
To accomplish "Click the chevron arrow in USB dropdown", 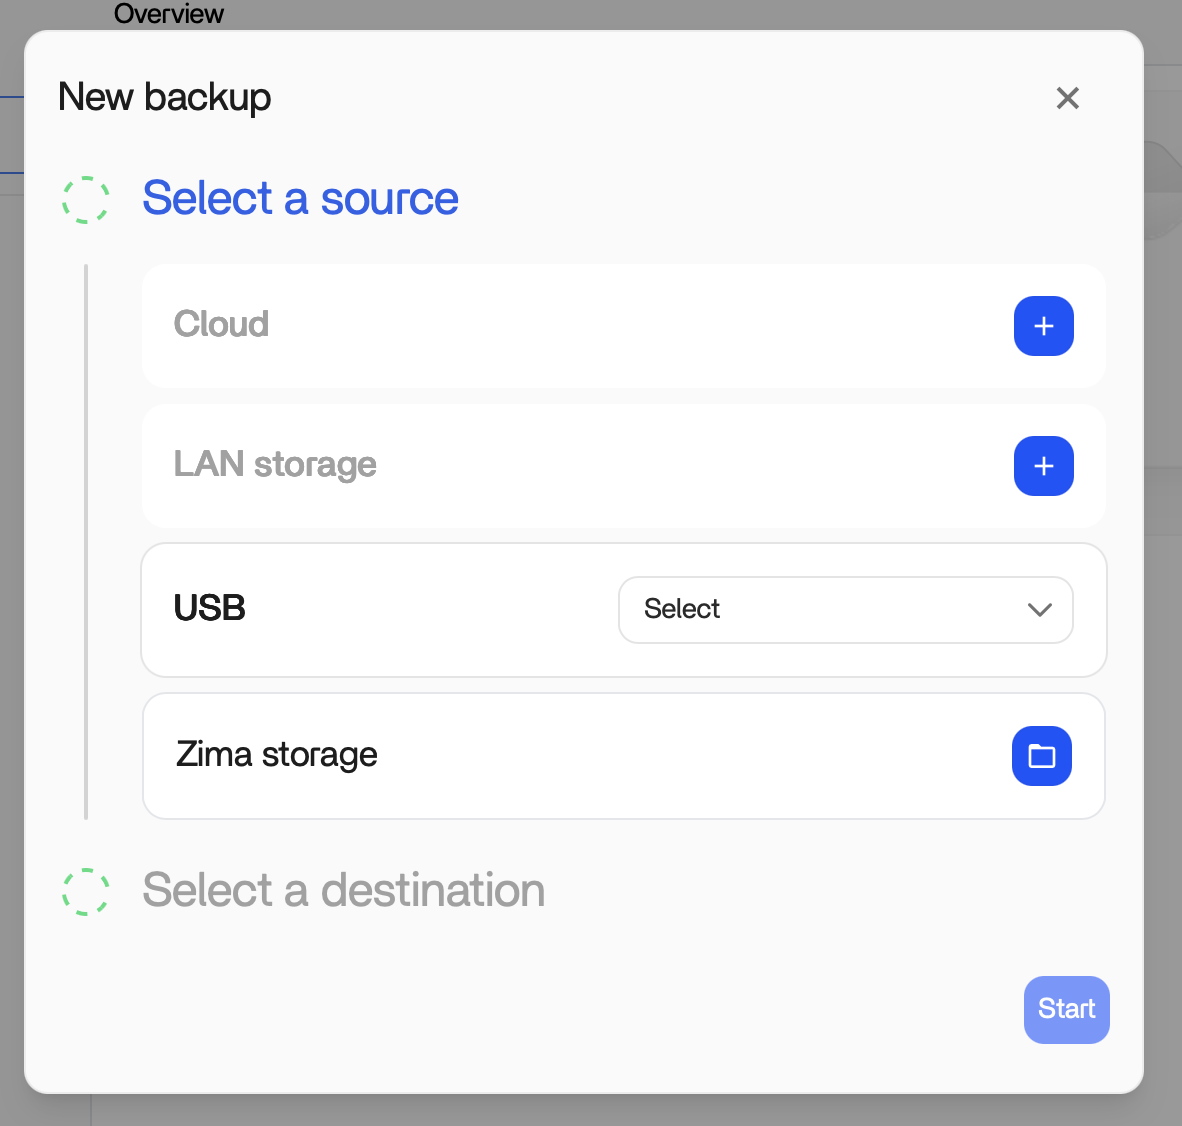I will [1039, 610].
